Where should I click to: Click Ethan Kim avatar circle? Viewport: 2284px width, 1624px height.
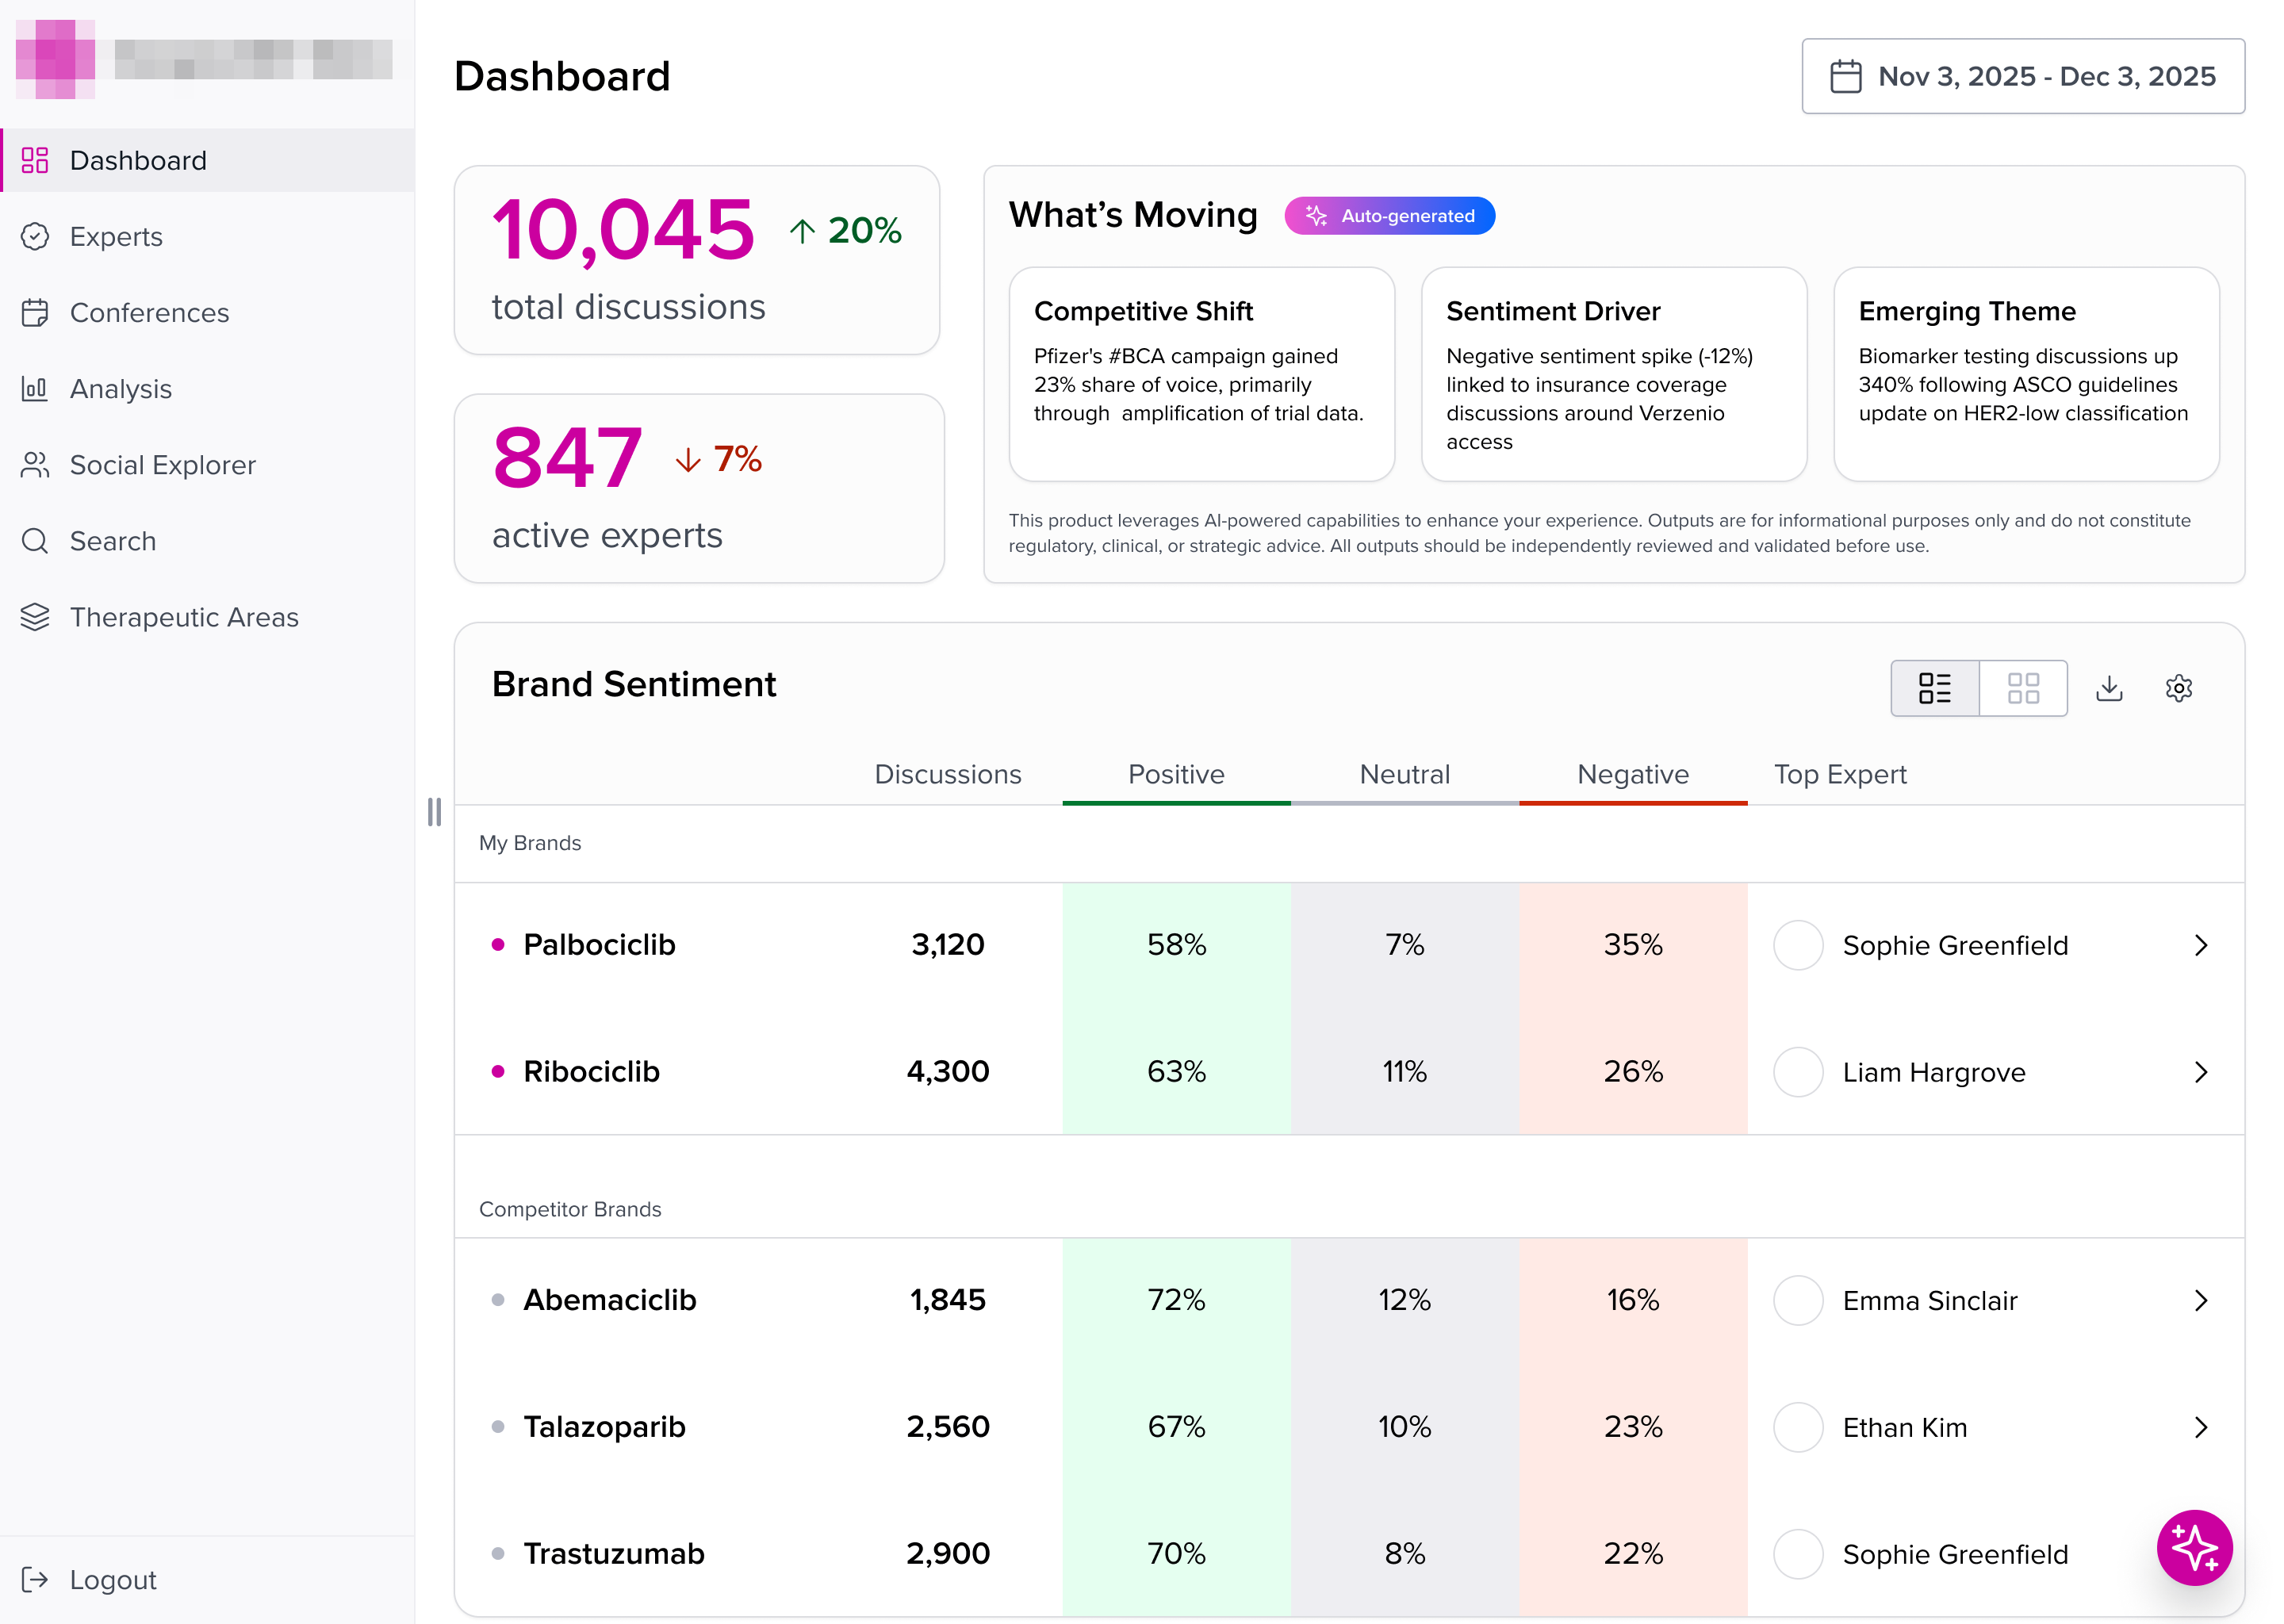coord(1798,1427)
